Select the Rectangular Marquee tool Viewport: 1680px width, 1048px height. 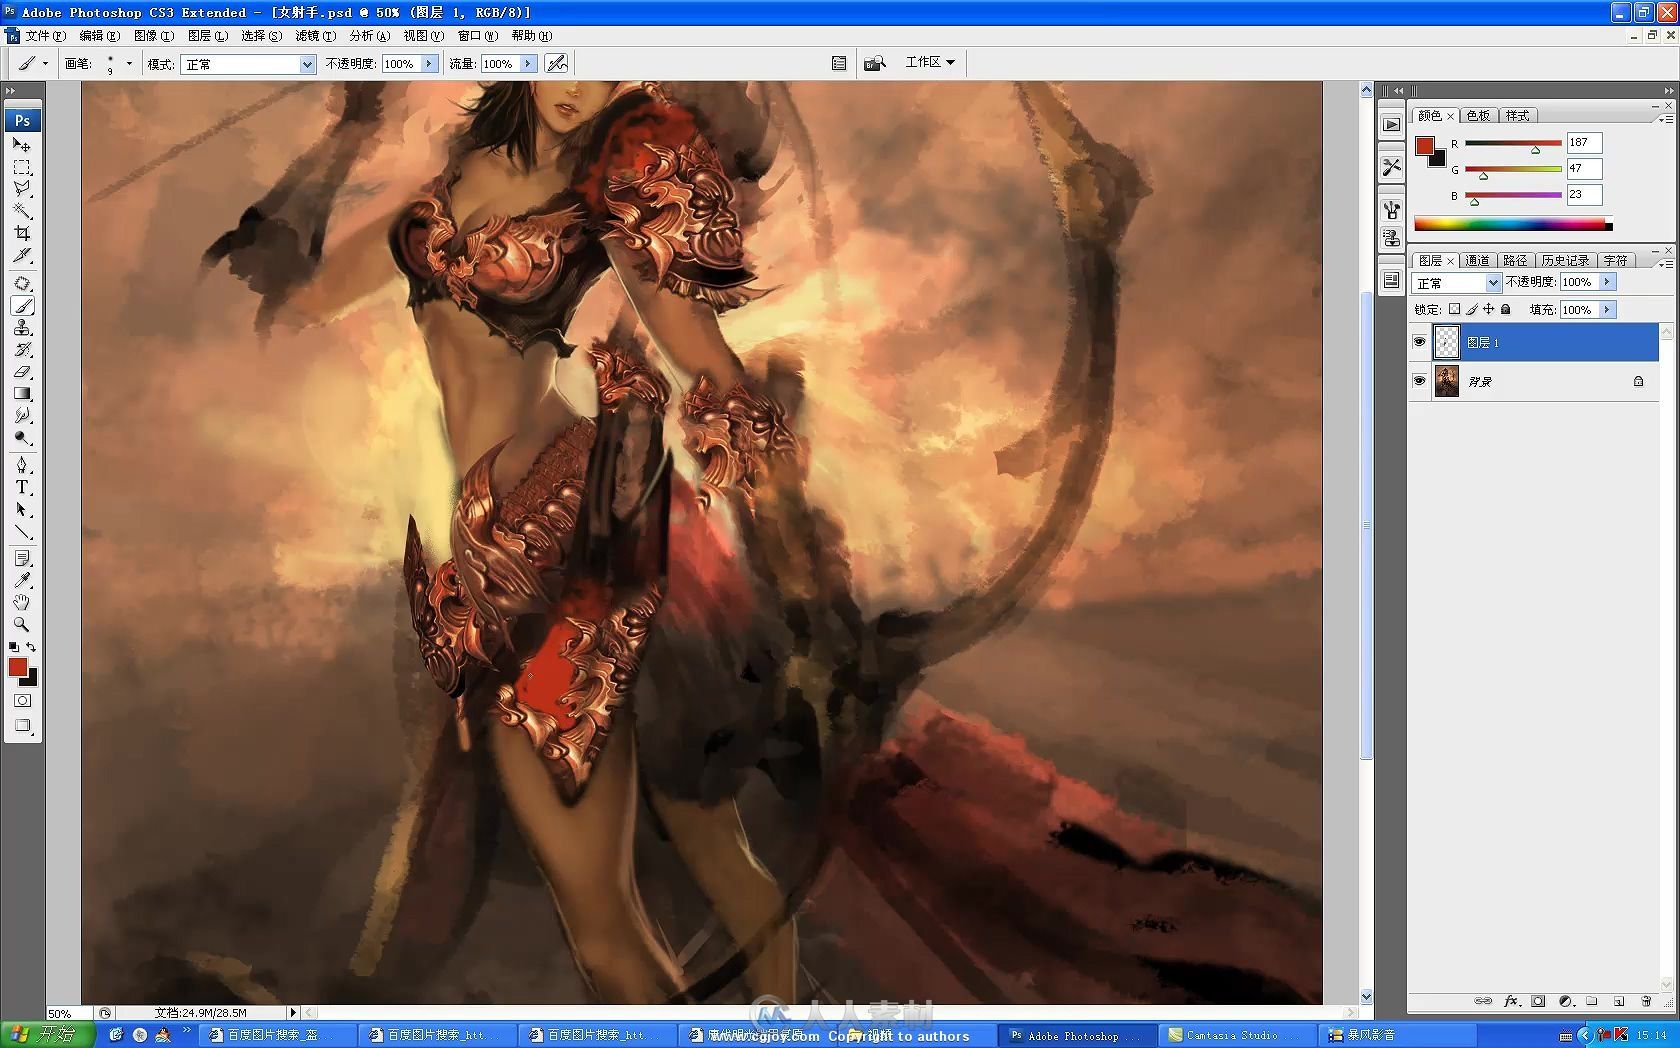click(22, 167)
